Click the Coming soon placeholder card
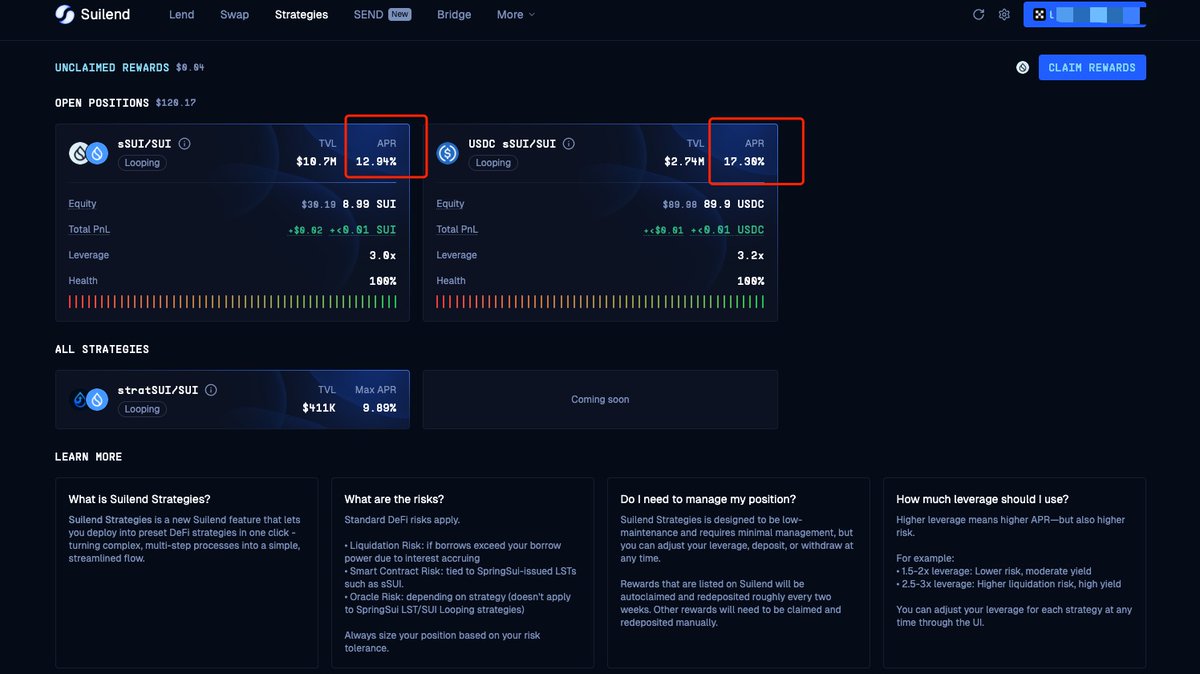The height and width of the screenshot is (674, 1200). point(600,399)
